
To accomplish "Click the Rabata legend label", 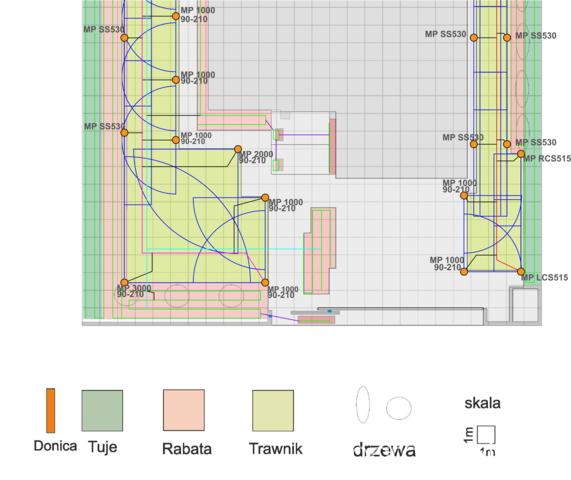I will click(x=187, y=449).
